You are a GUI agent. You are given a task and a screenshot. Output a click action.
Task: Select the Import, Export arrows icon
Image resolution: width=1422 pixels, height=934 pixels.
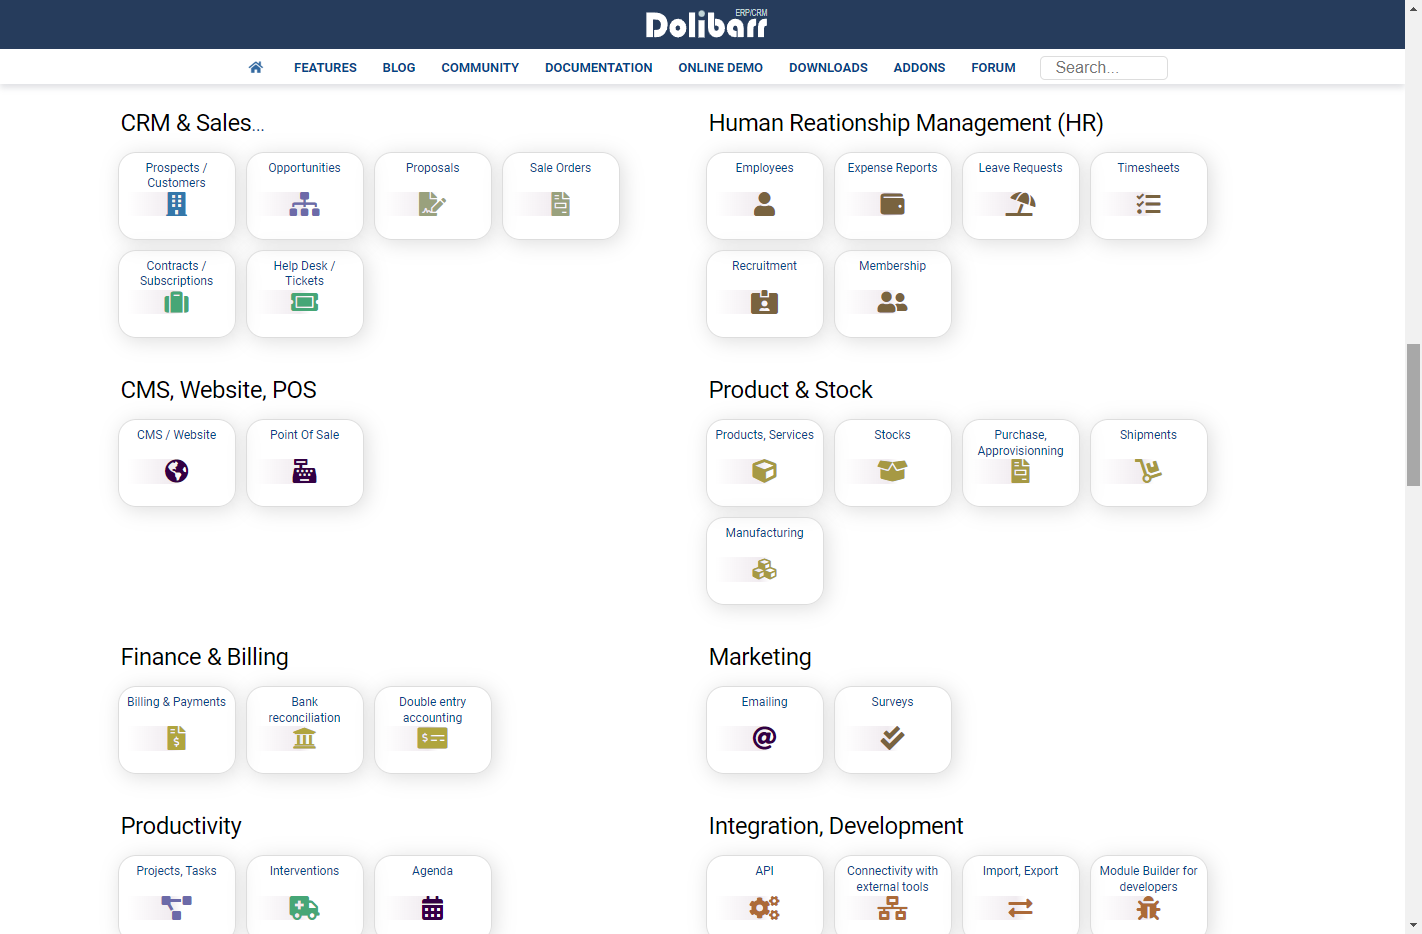(1021, 907)
